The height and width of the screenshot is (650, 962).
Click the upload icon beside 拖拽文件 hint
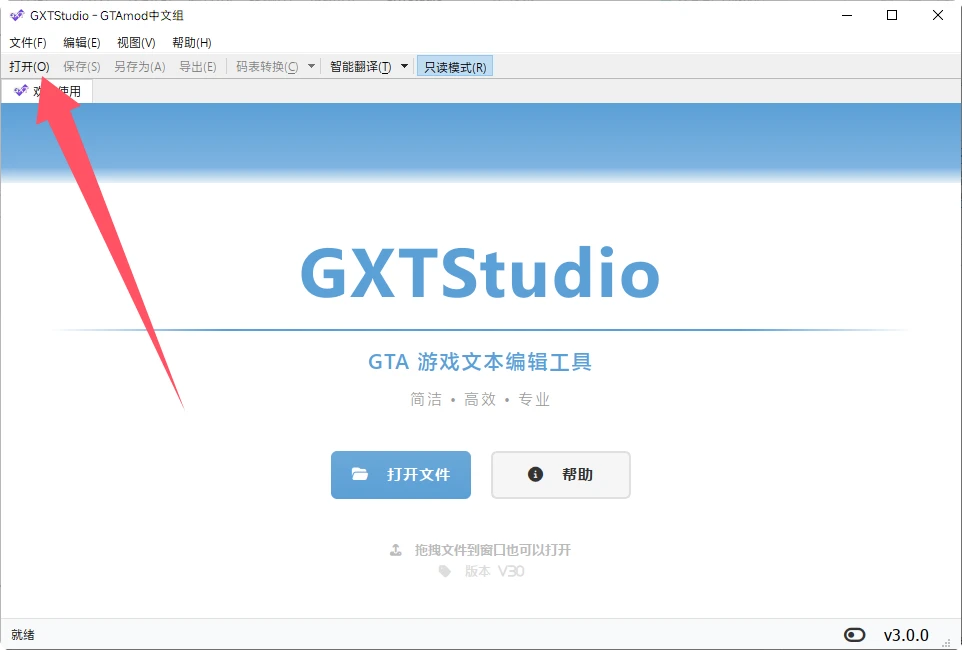point(396,550)
